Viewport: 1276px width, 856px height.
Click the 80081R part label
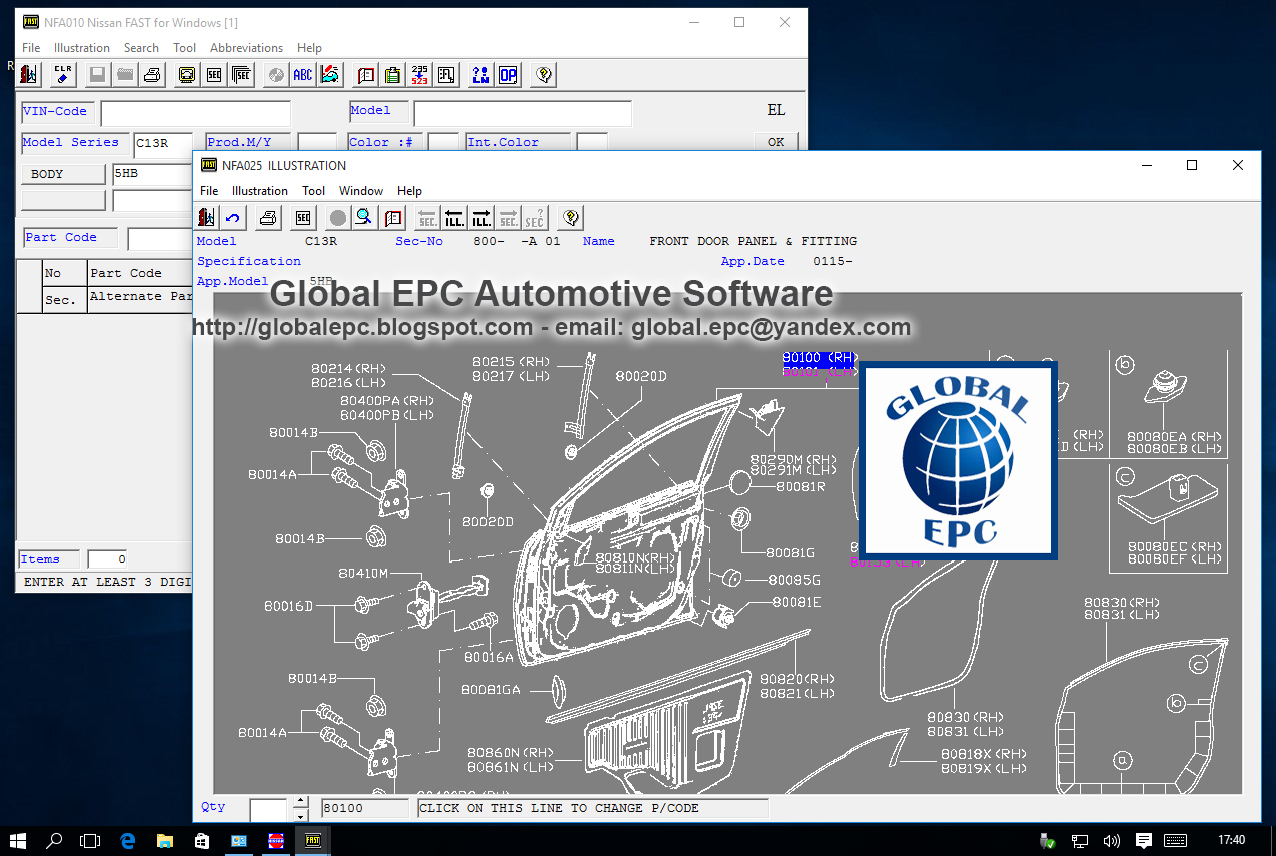(x=801, y=487)
